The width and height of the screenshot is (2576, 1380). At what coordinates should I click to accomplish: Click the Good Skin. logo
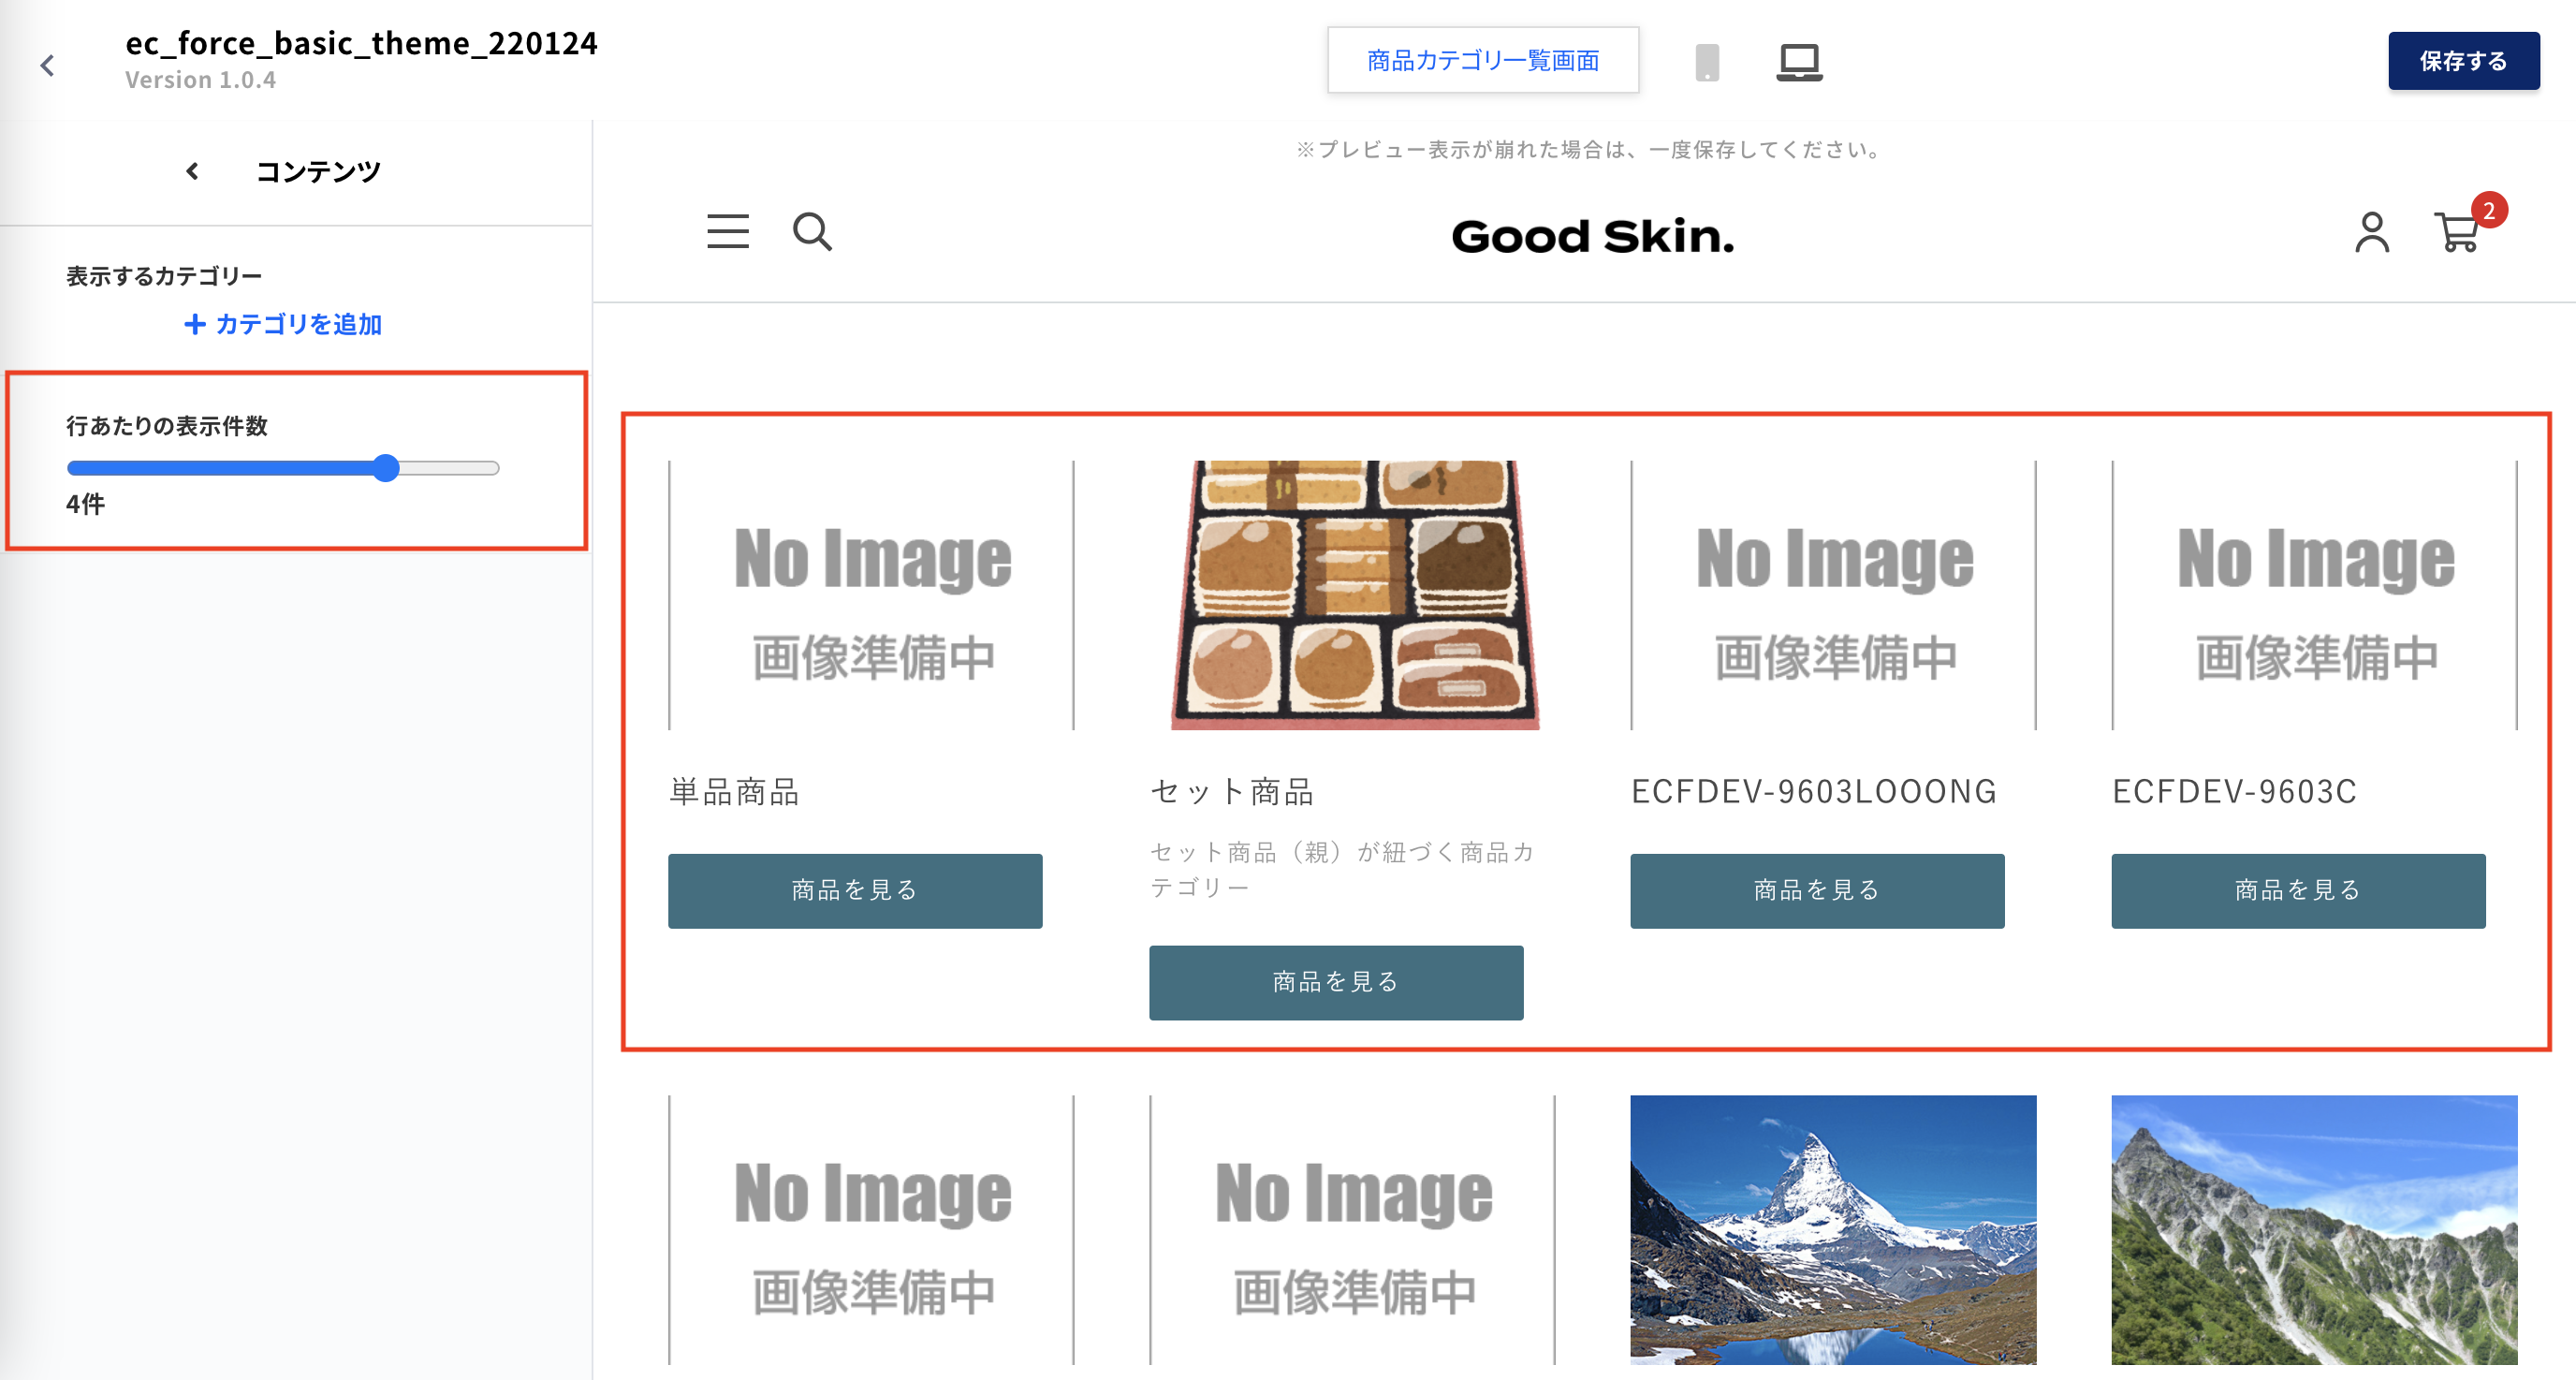(1592, 236)
